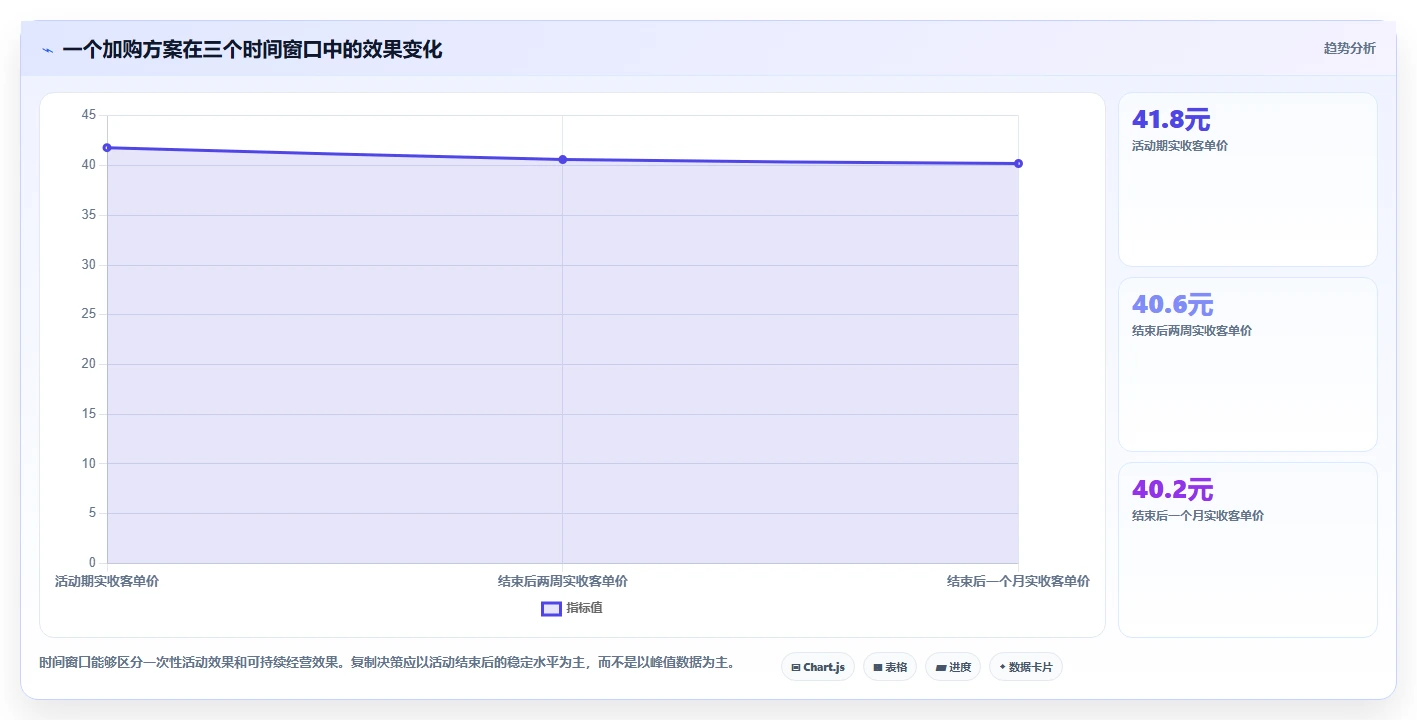Click the 结束后一个月实收客单价 card caption

pos(1198,516)
